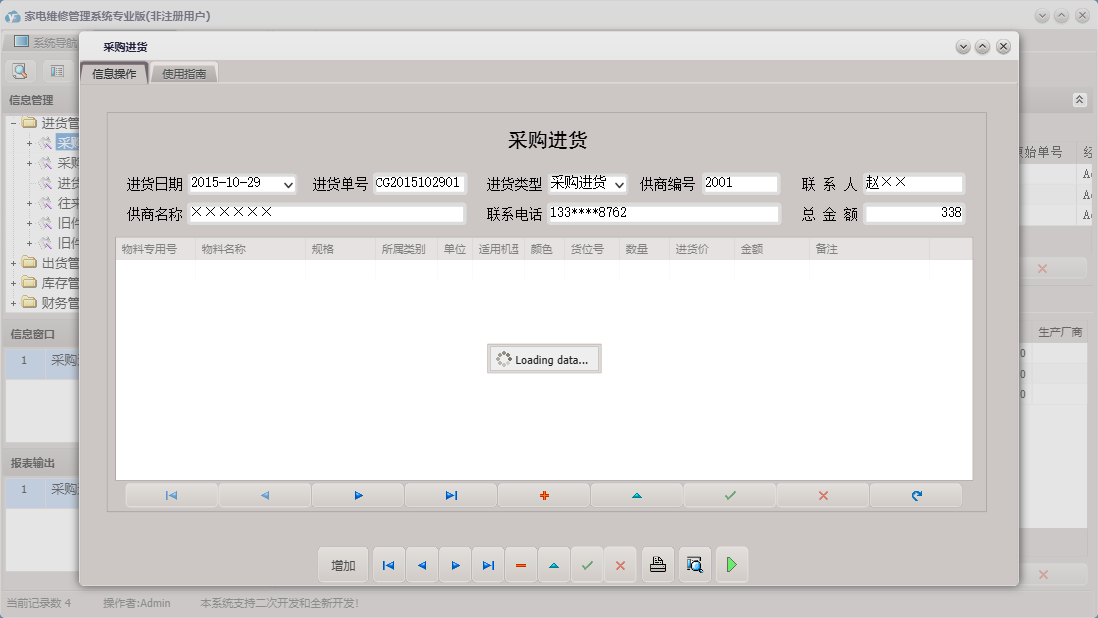Jump to last record using bottom navigation icon
The width and height of the screenshot is (1098, 618).
(x=488, y=565)
